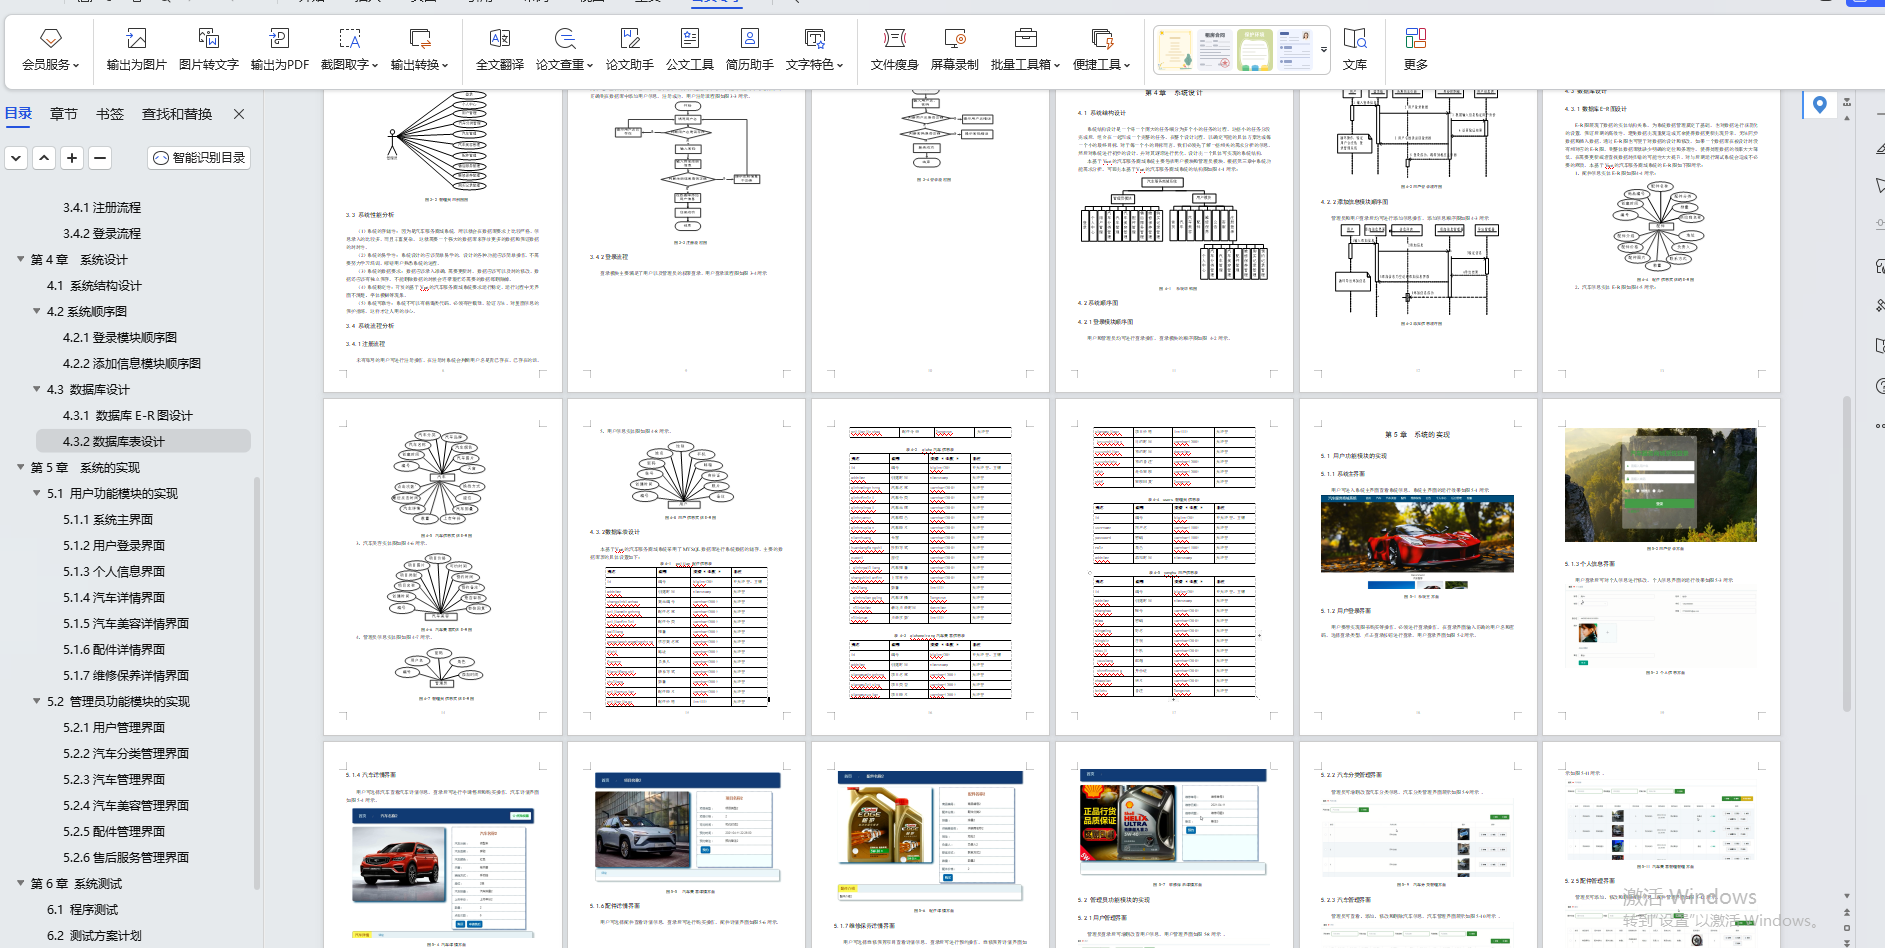Image resolution: width=1885 pixels, height=948 pixels.
Task: Collapse the 4.2 系统顺序图 node
Action: coord(37,311)
